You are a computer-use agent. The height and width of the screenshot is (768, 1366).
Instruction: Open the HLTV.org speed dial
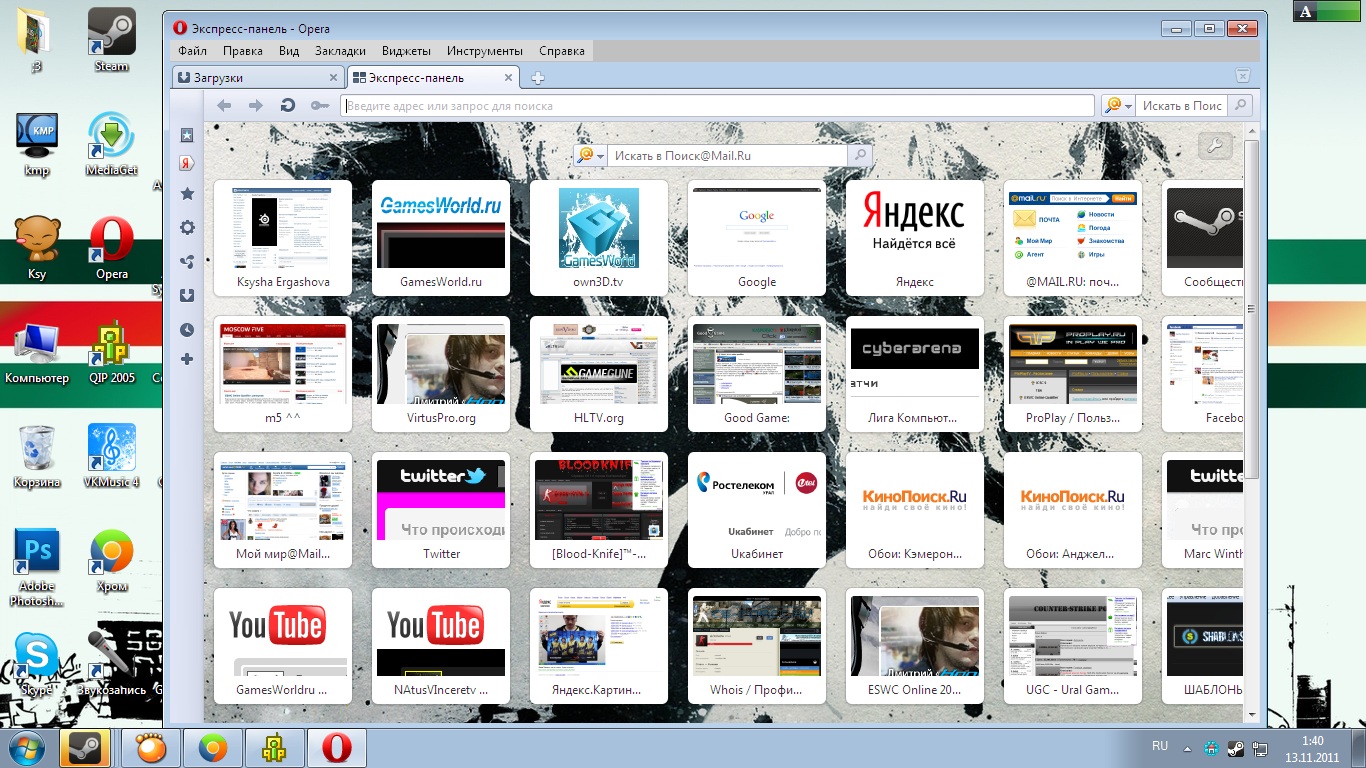pos(599,374)
